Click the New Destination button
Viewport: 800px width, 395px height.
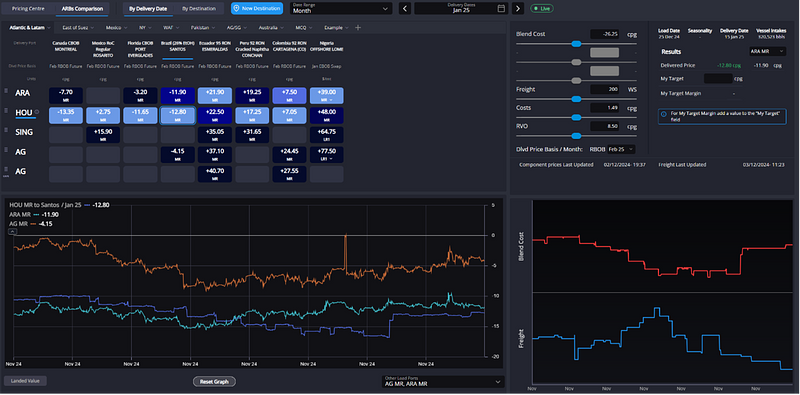coord(257,8)
